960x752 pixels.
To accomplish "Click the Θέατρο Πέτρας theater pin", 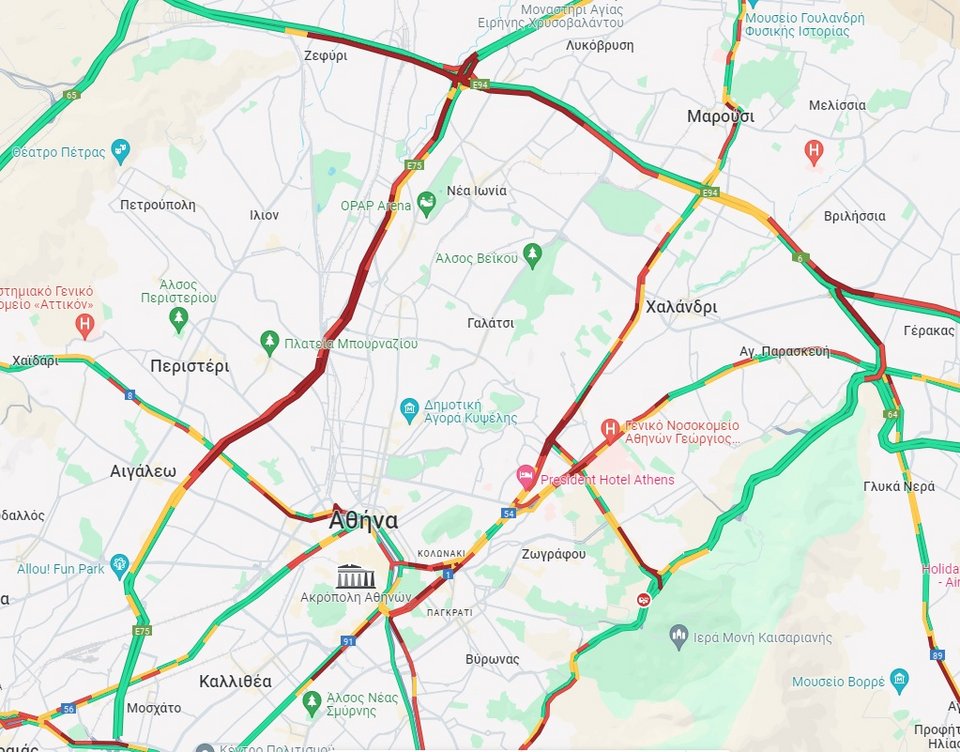I will point(121,151).
